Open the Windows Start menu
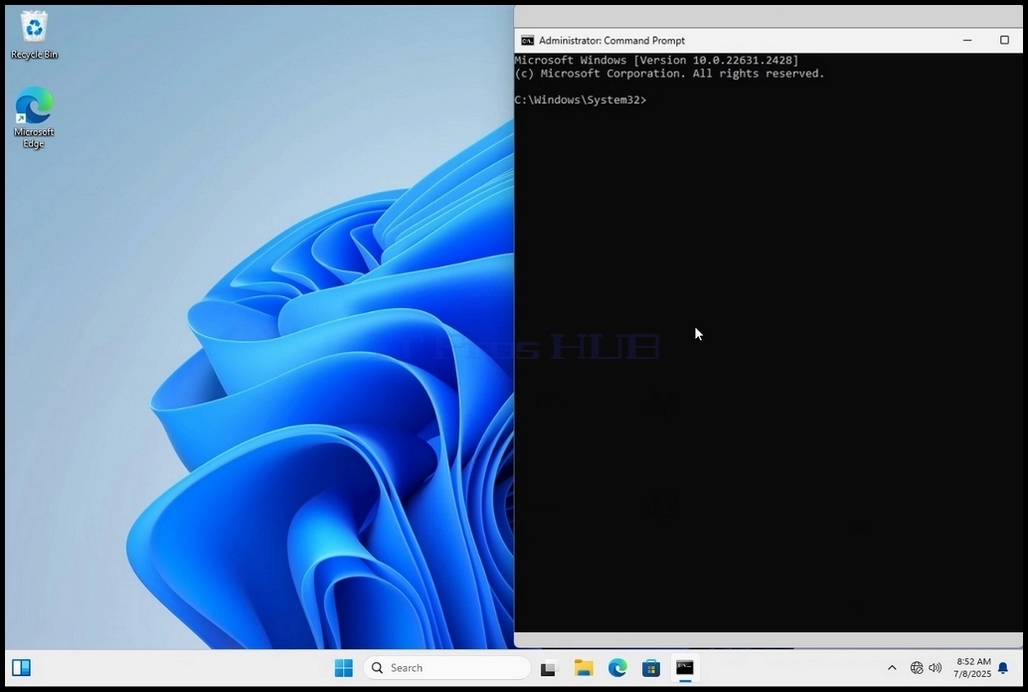 pos(344,668)
